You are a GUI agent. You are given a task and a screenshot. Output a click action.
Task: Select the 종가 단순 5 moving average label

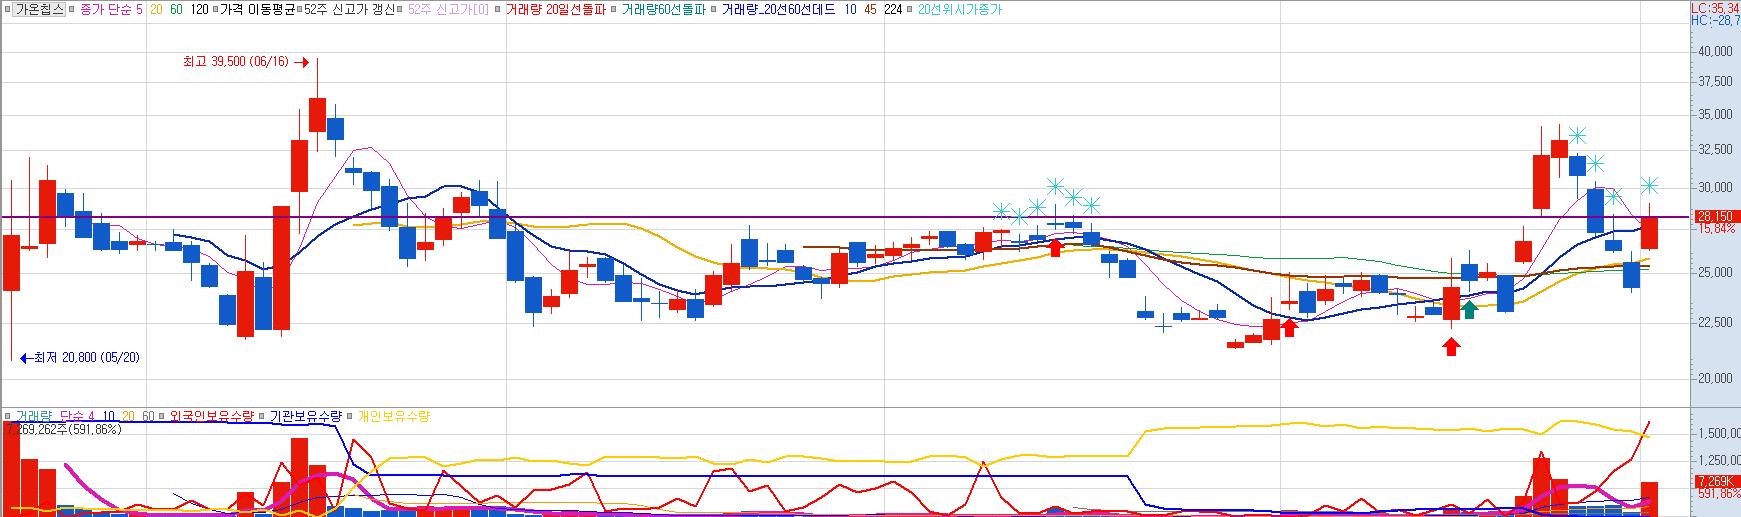111,9
